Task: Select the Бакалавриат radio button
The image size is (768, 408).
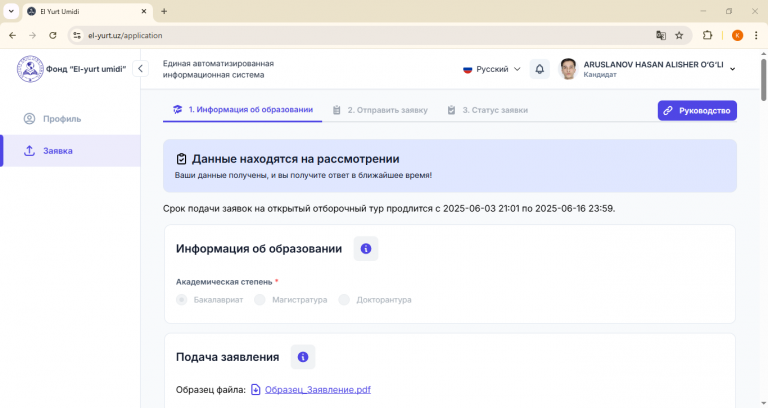Action: pos(181,300)
